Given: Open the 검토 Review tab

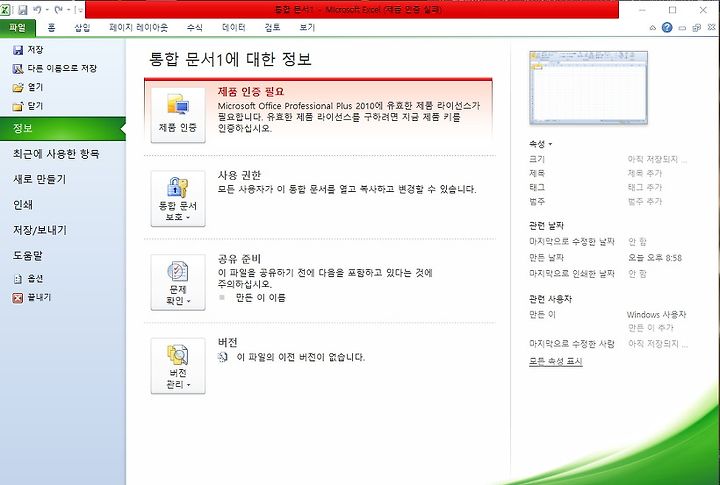Looking at the screenshot, I should 272,28.
